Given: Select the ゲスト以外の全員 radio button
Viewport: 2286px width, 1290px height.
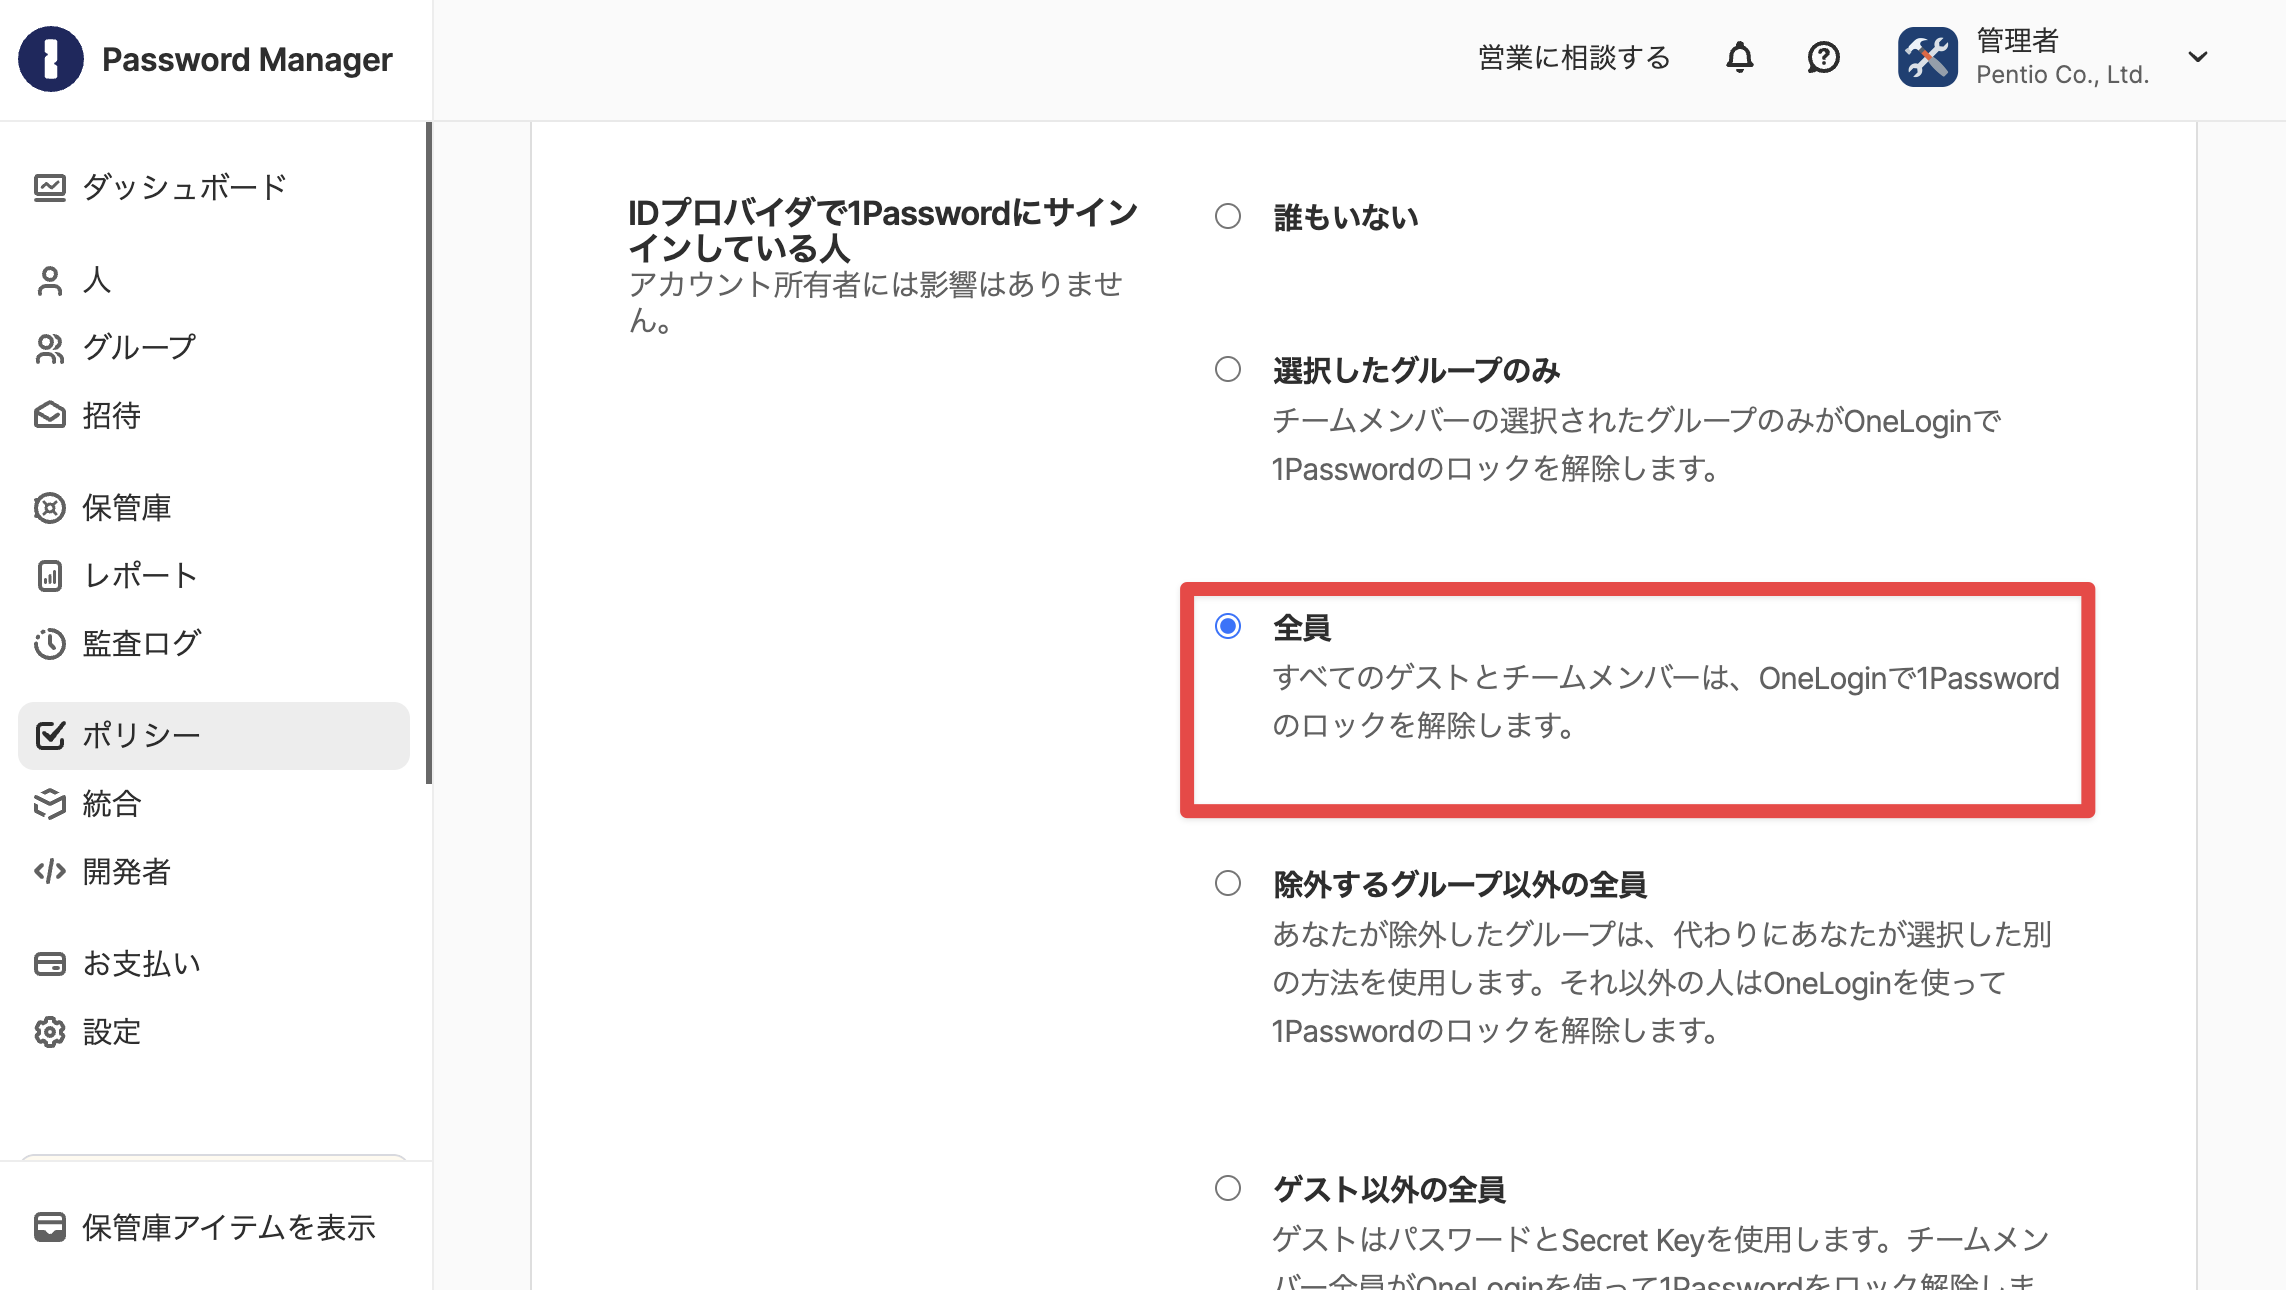Looking at the screenshot, I should (1228, 1188).
